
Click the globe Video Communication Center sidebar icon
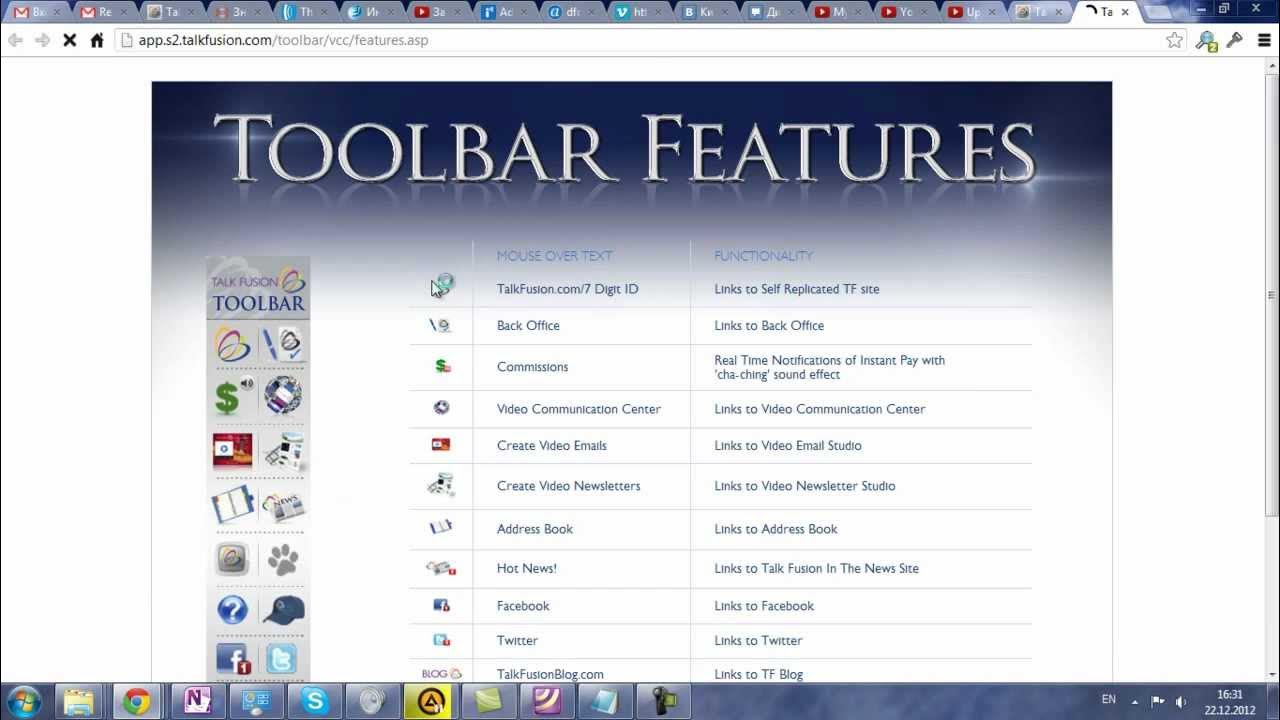[283, 396]
